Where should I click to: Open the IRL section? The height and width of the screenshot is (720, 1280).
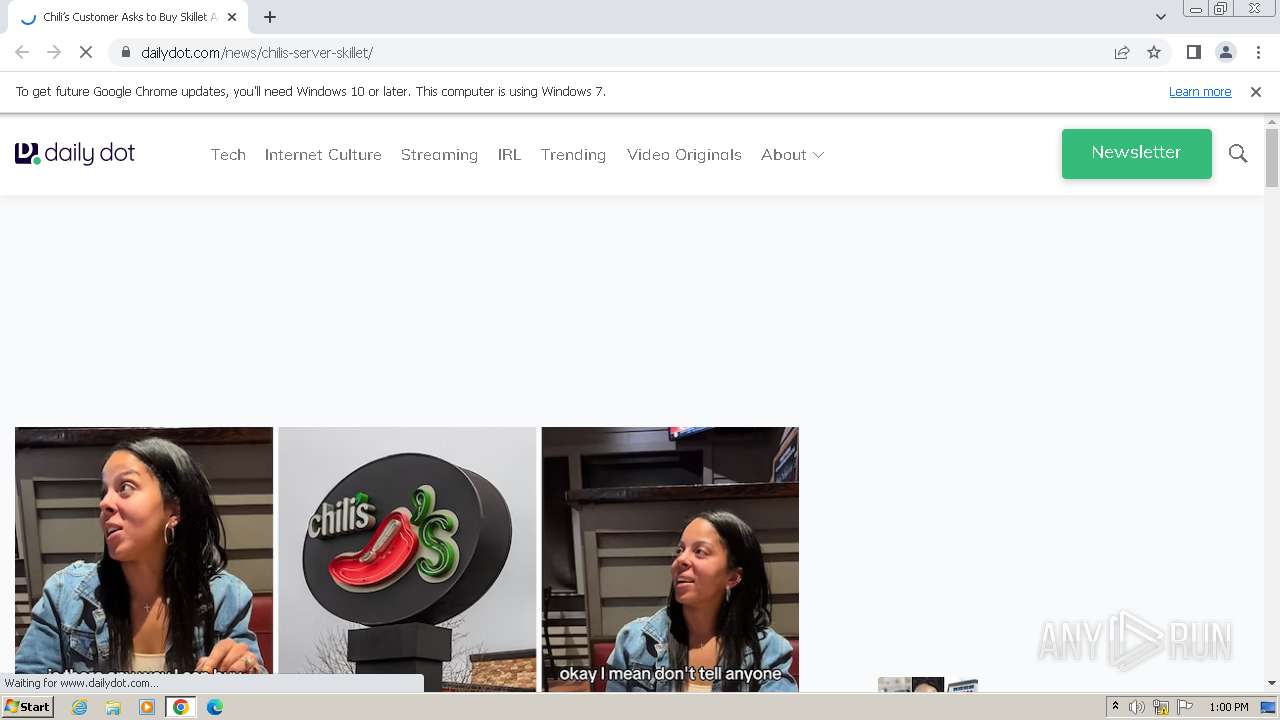[509, 155]
